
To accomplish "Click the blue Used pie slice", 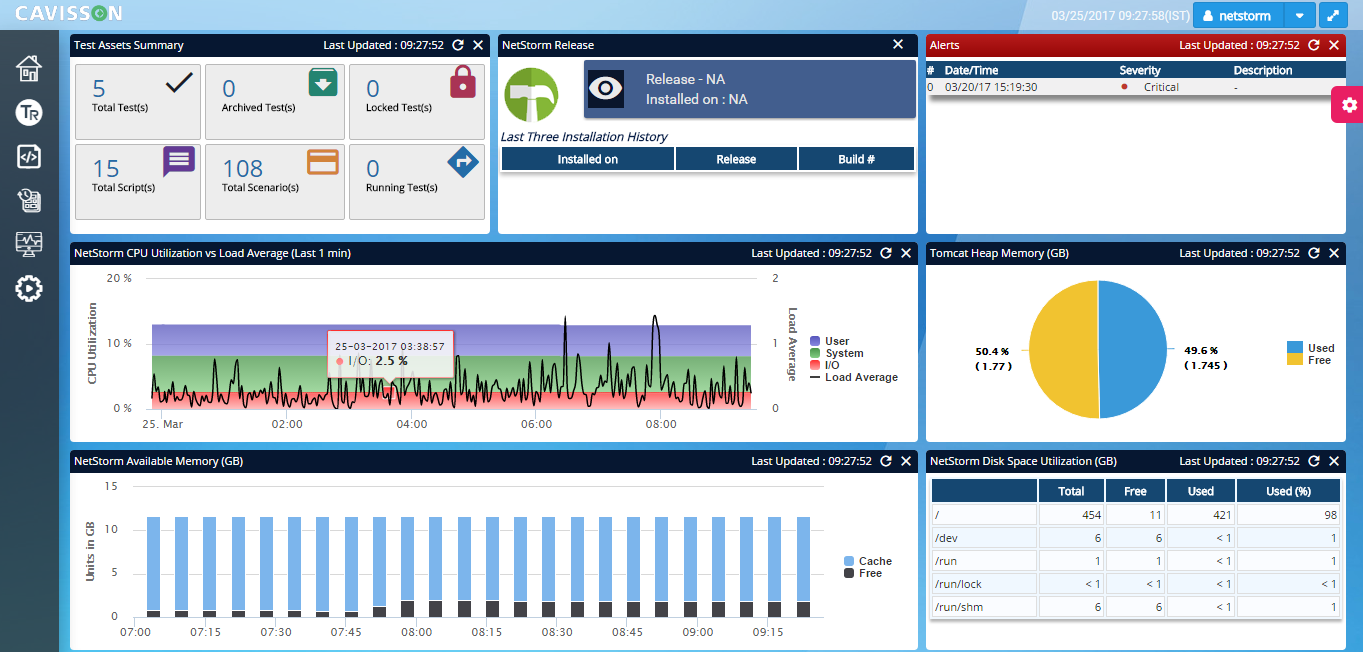I will [x=1133, y=350].
